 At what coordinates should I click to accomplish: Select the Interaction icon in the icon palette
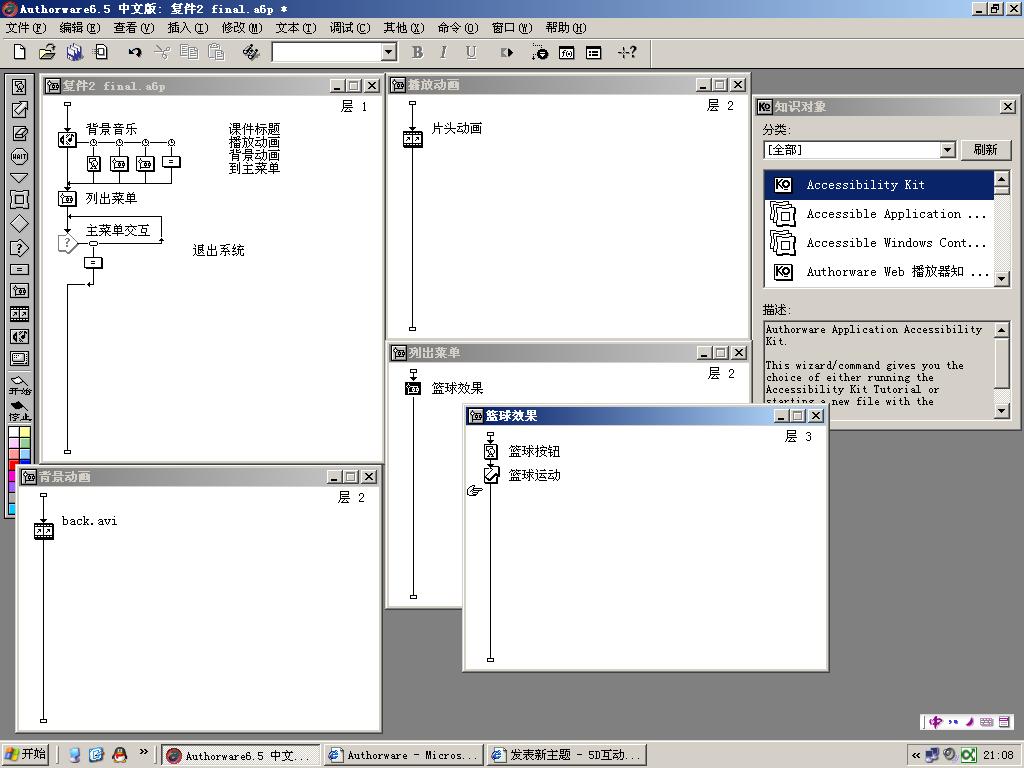(x=20, y=248)
